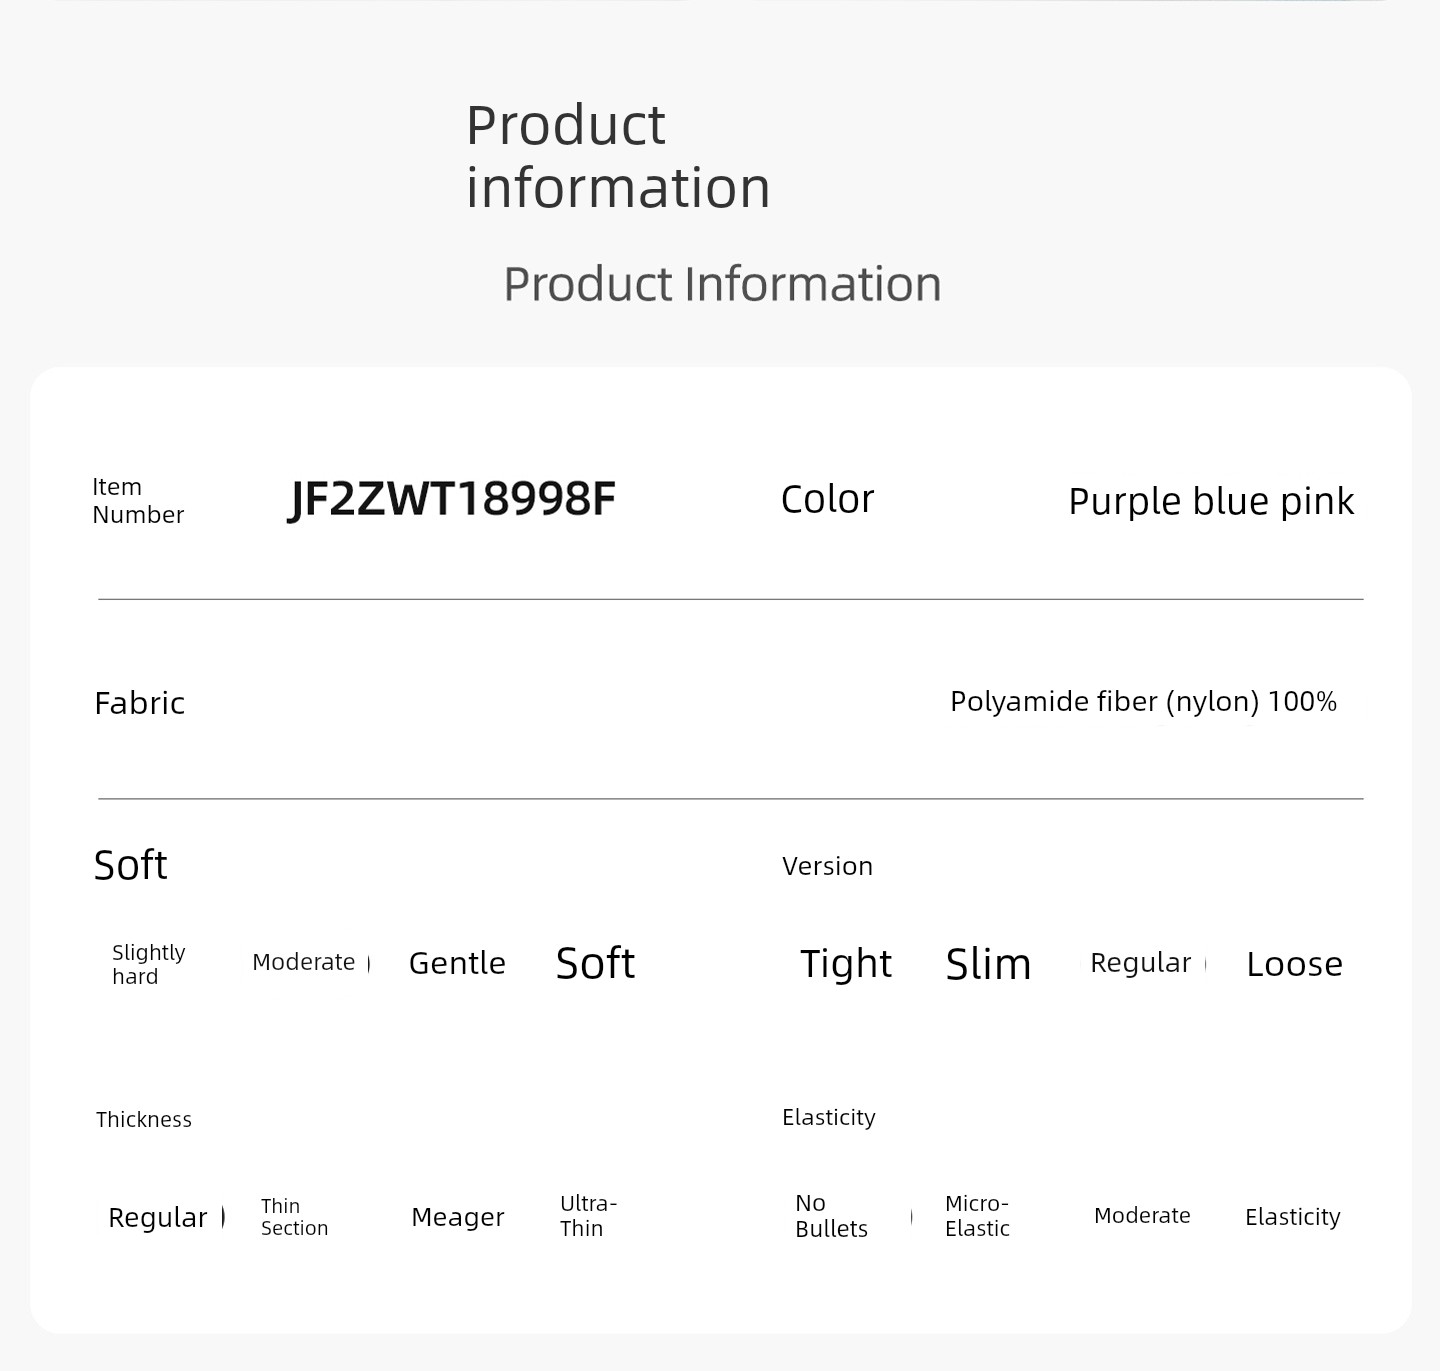Viewport: 1440px width, 1371px height.
Task: Click the item number JF2ZWT18998F
Action: tap(452, 498)
